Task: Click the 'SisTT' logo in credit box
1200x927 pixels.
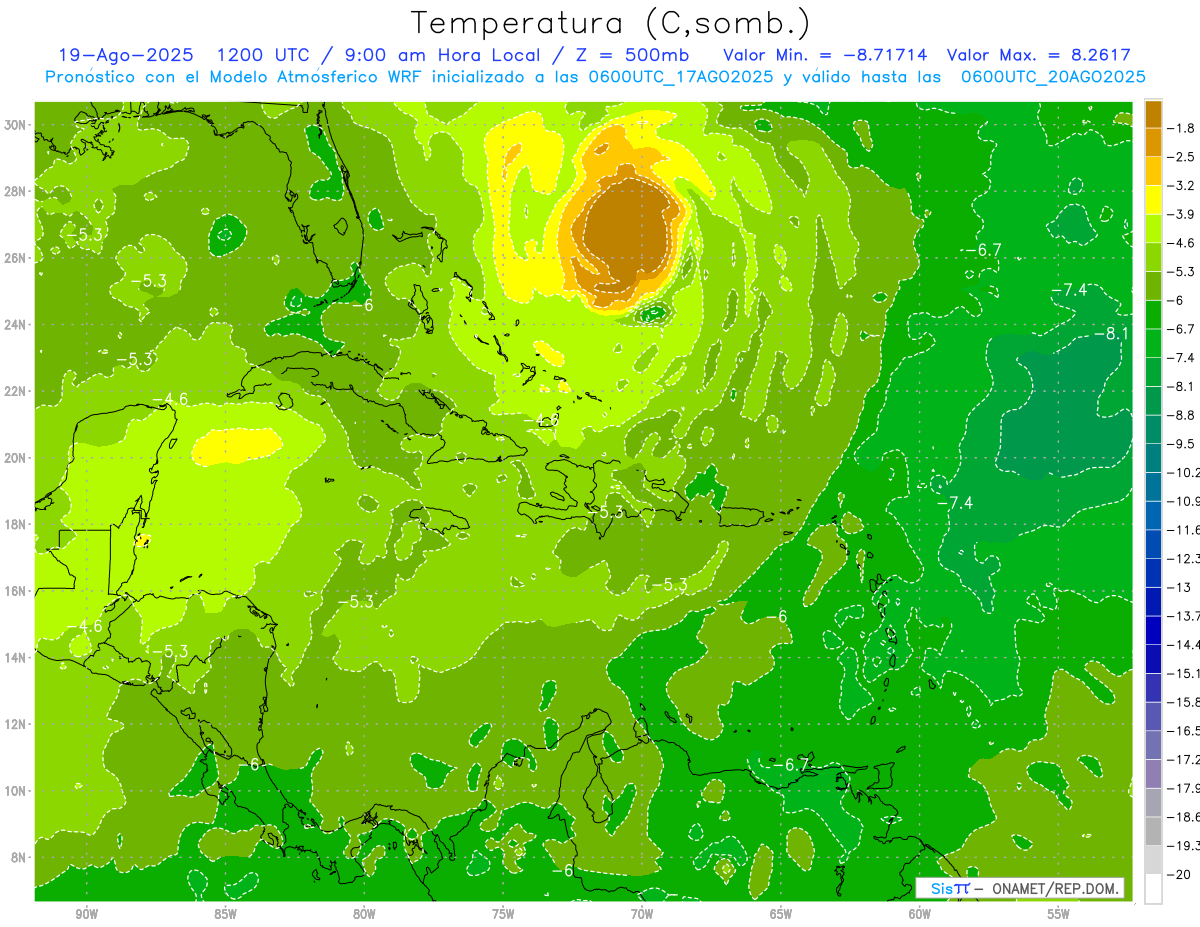Action: (949, 888)
